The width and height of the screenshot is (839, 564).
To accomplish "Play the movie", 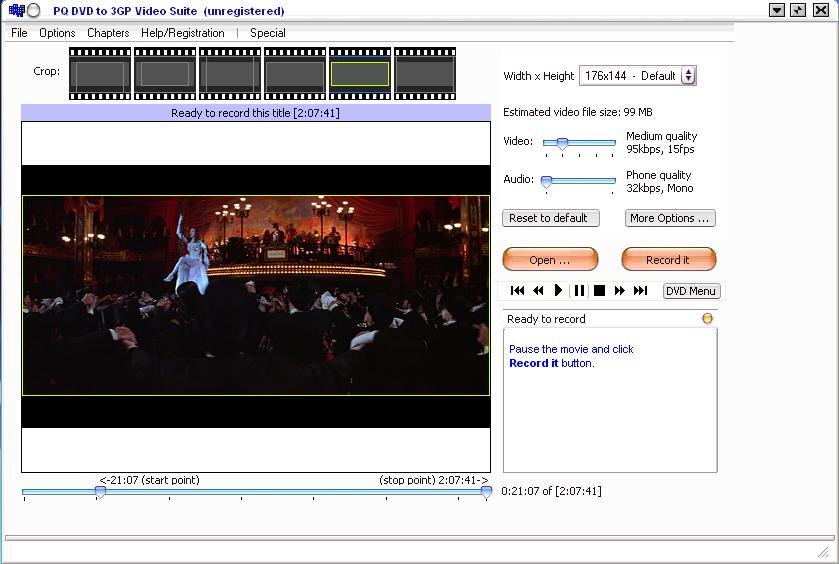I will pyautogui.click(x=558, y=291).
